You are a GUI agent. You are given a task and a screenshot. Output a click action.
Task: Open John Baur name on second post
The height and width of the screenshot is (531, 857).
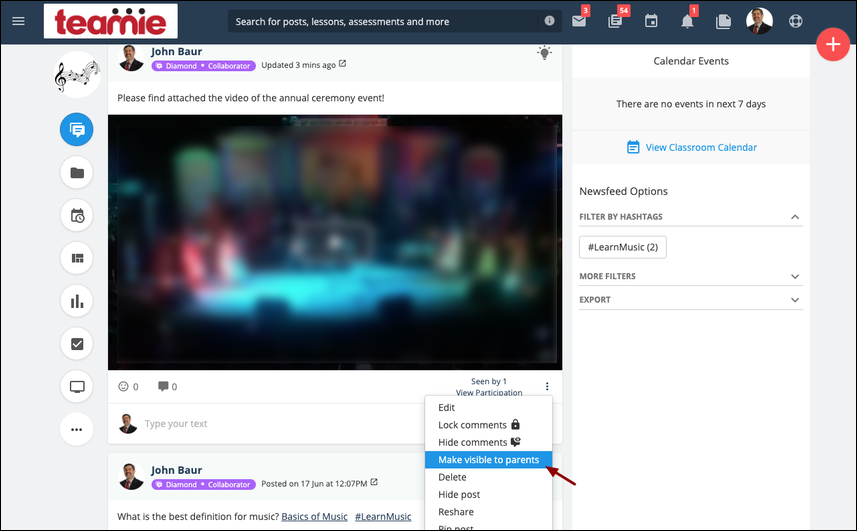[177, 470]
